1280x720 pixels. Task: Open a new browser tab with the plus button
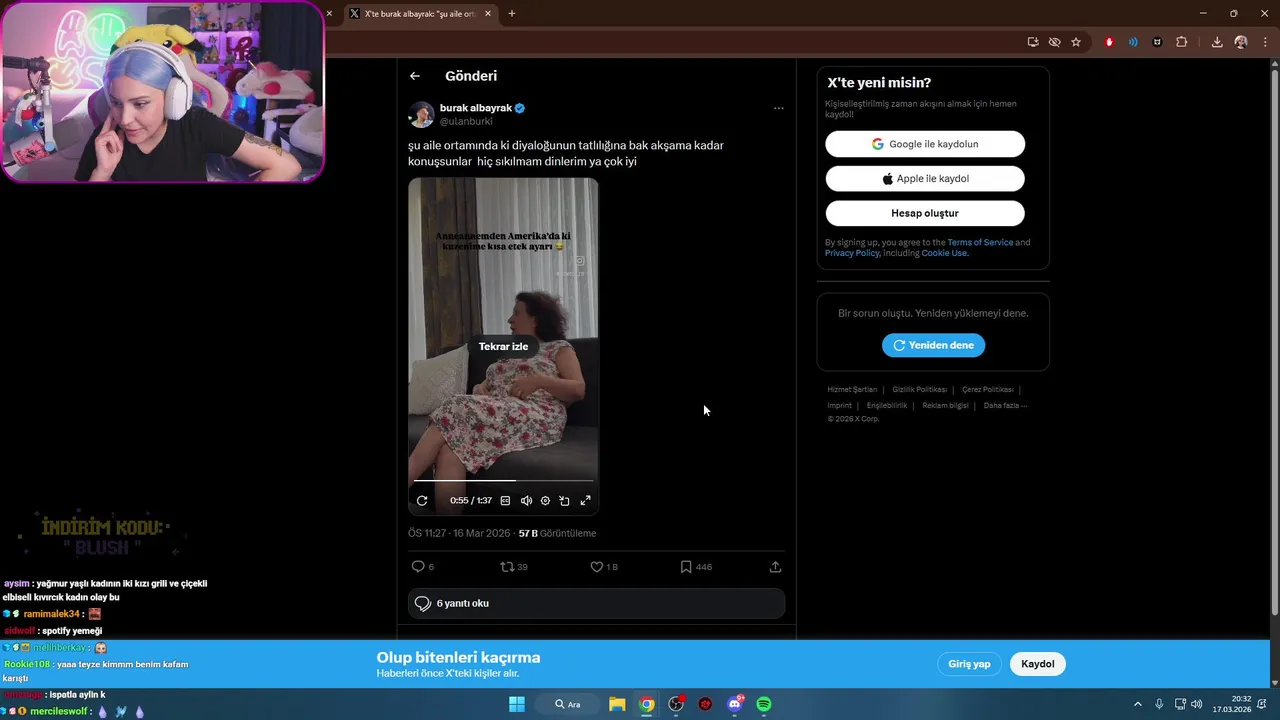[512, 14]
